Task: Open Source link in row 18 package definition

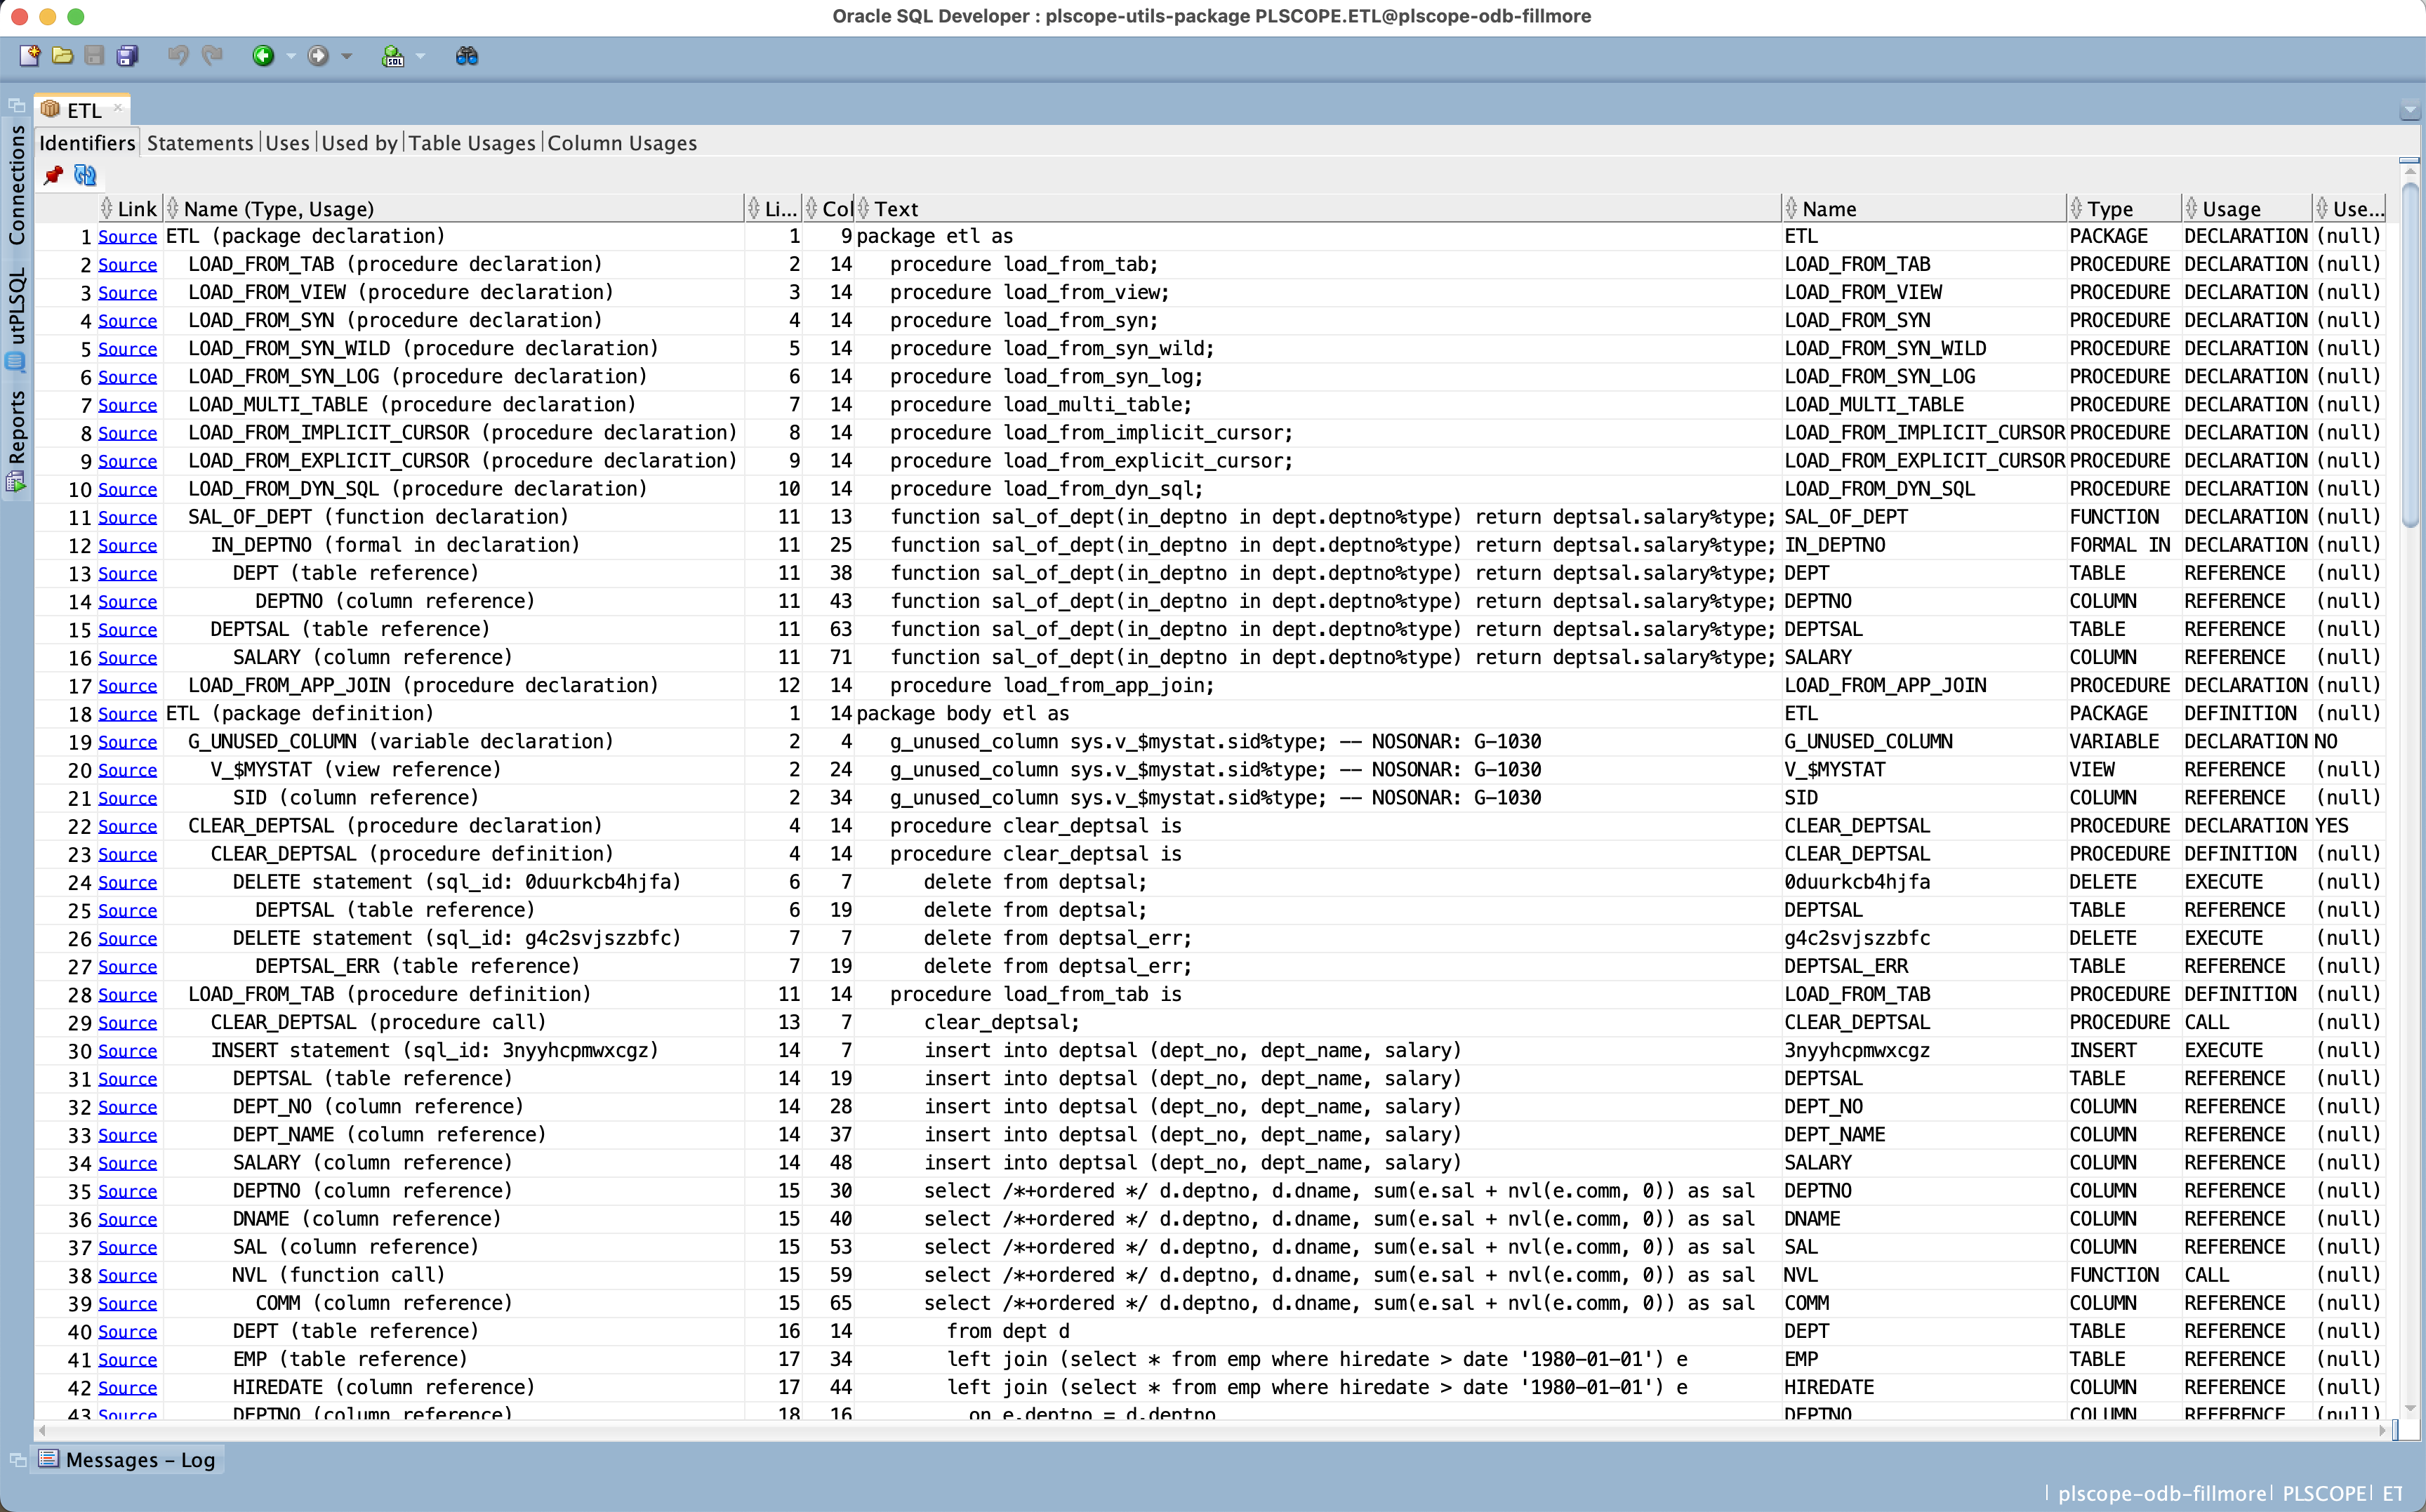Action: tap(127, 714)
